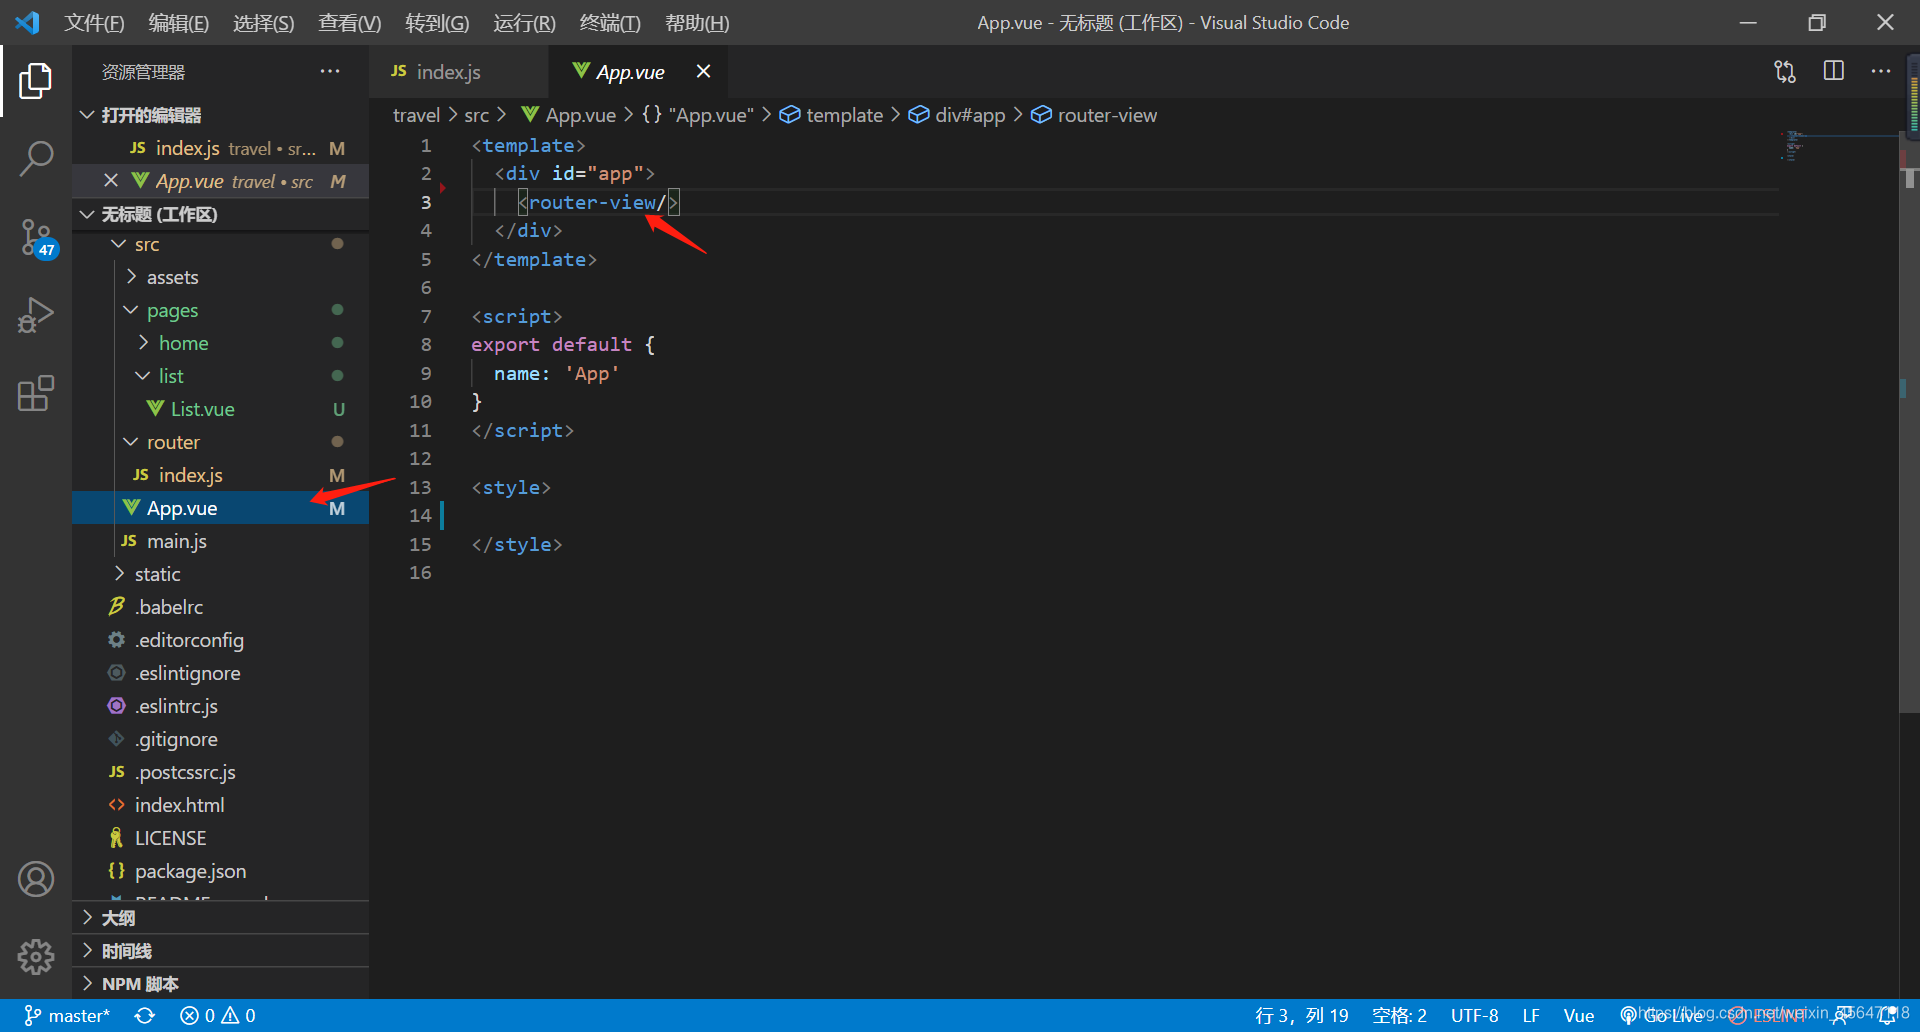
Task: Open the Explorer view in activity bar
Action: click(36, 81)
